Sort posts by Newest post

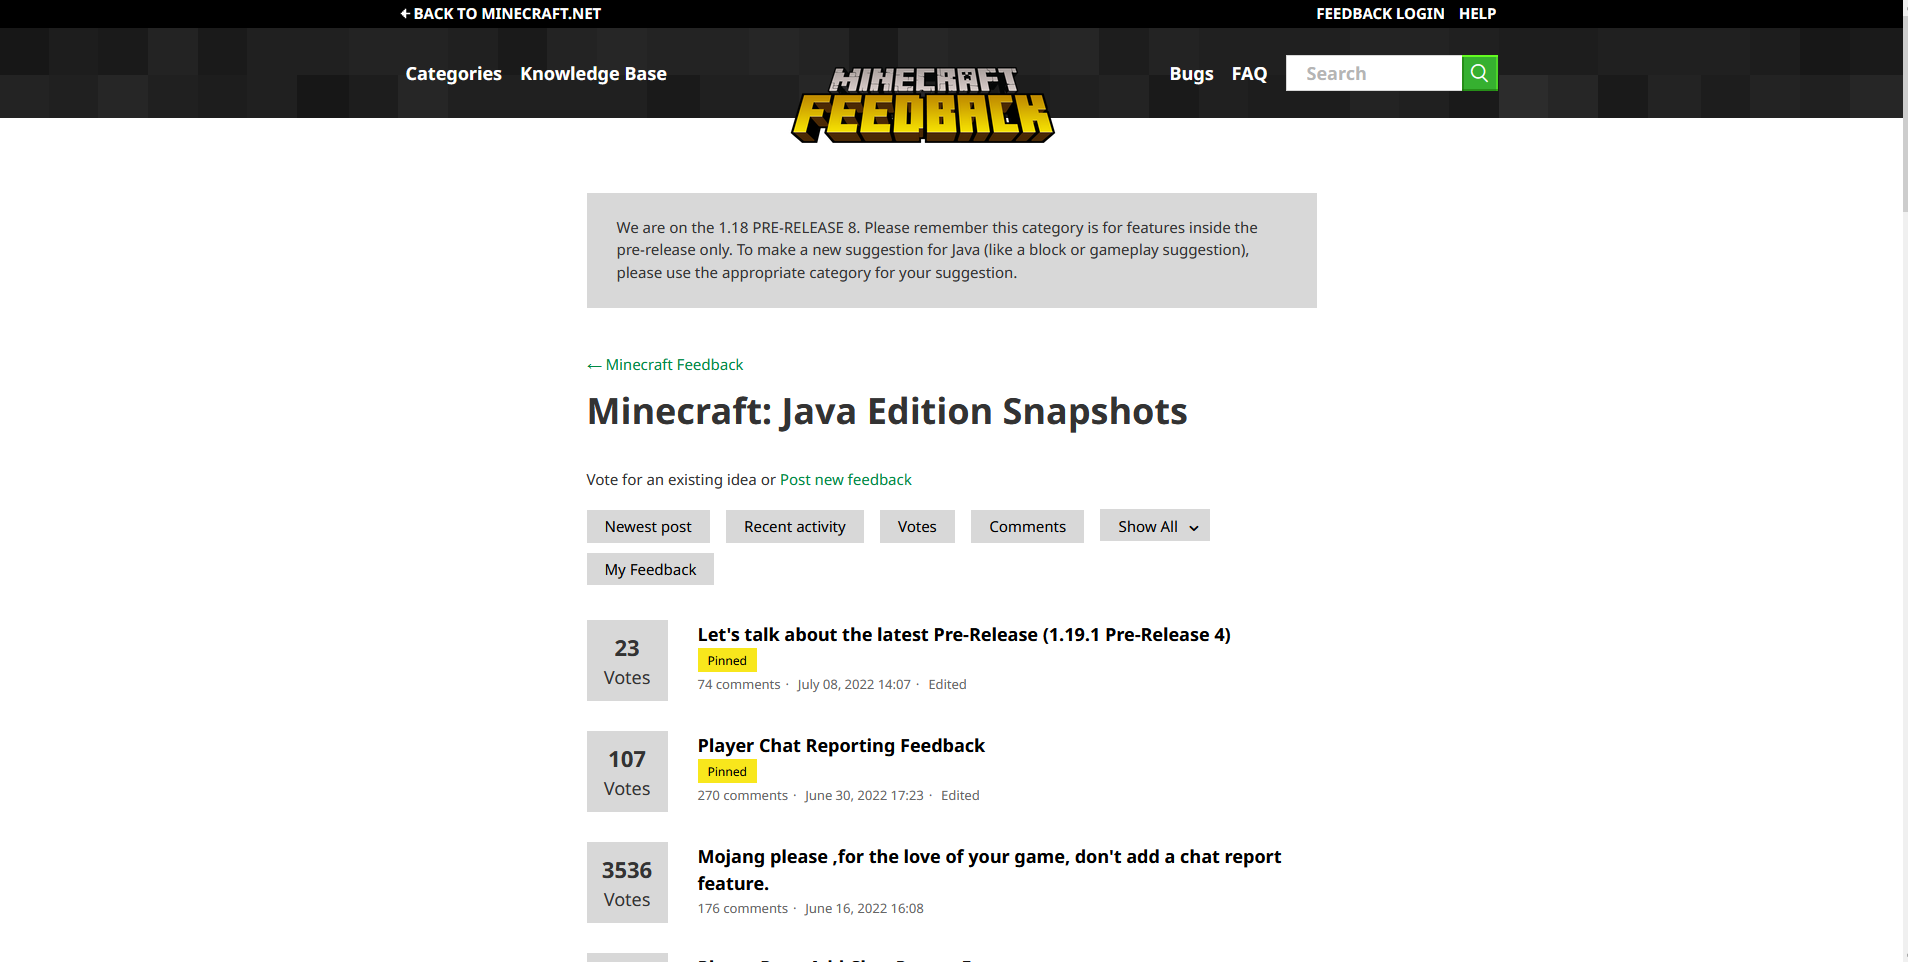(648, 527)
